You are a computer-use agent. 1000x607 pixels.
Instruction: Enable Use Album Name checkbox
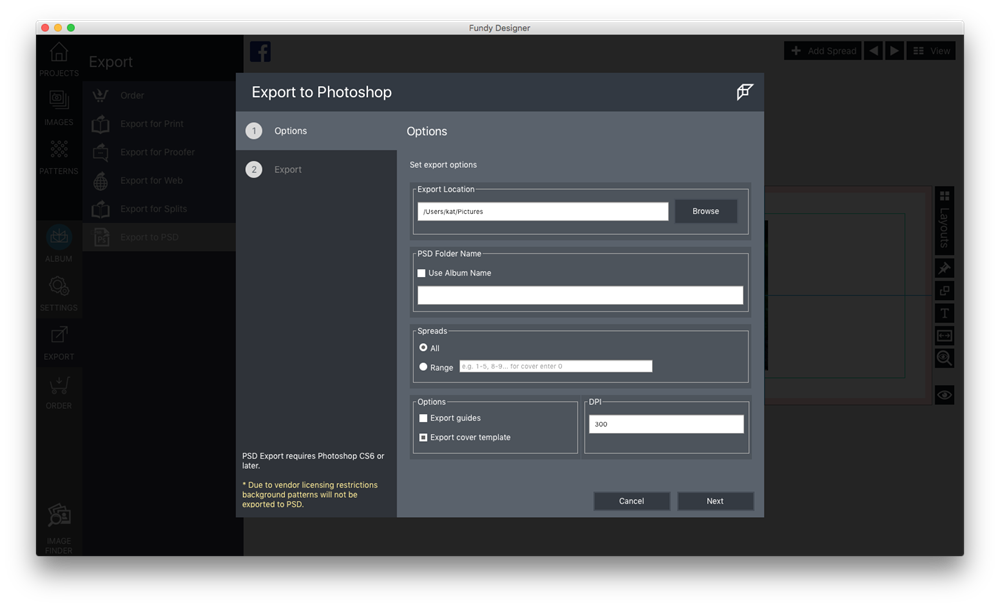click(x=422, y=273)
